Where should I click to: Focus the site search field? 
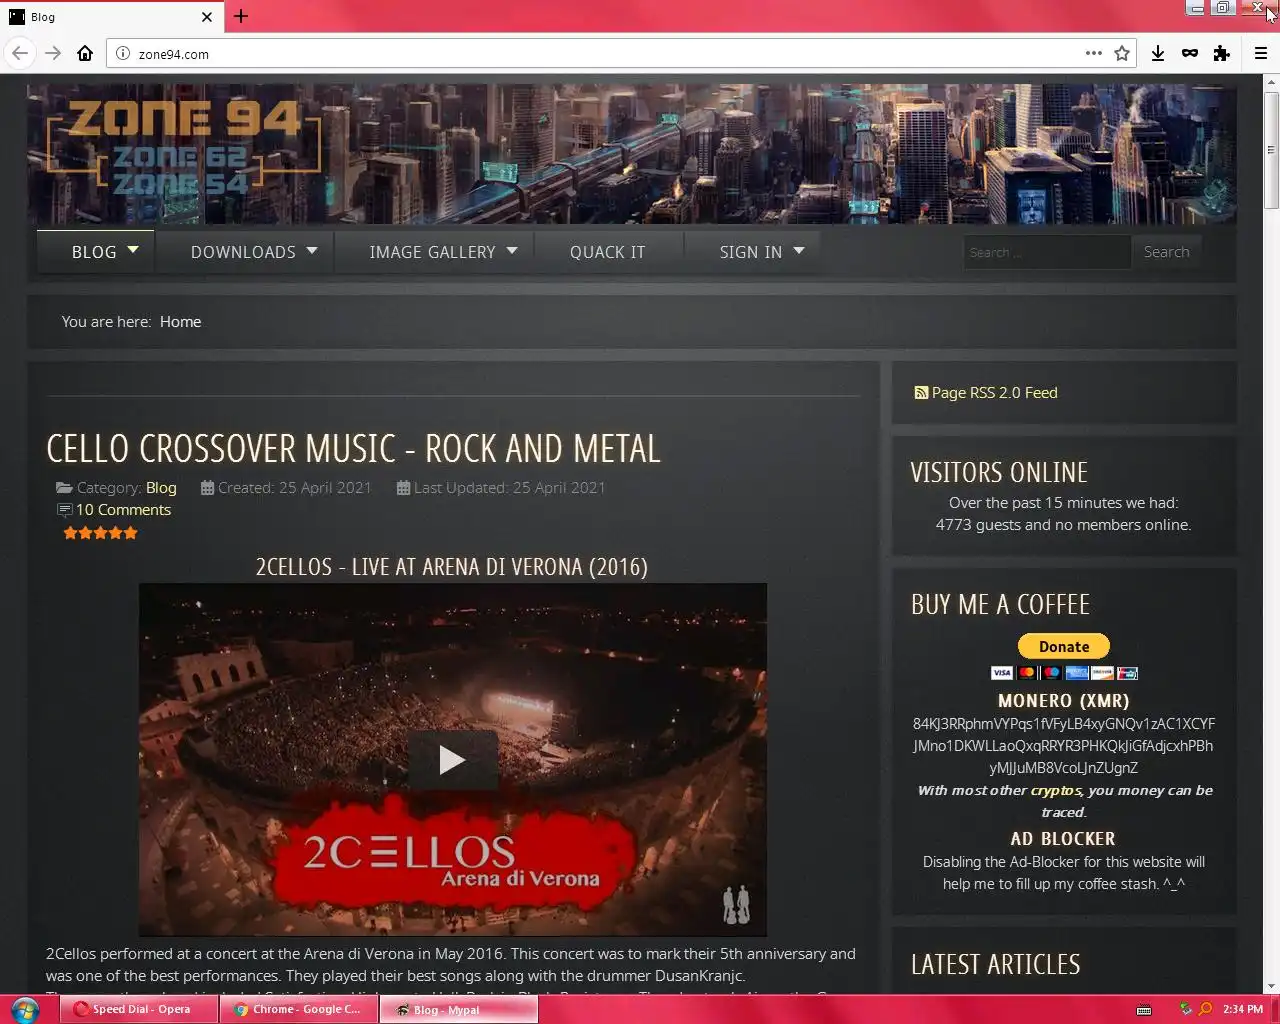[x=1046, y=252]
